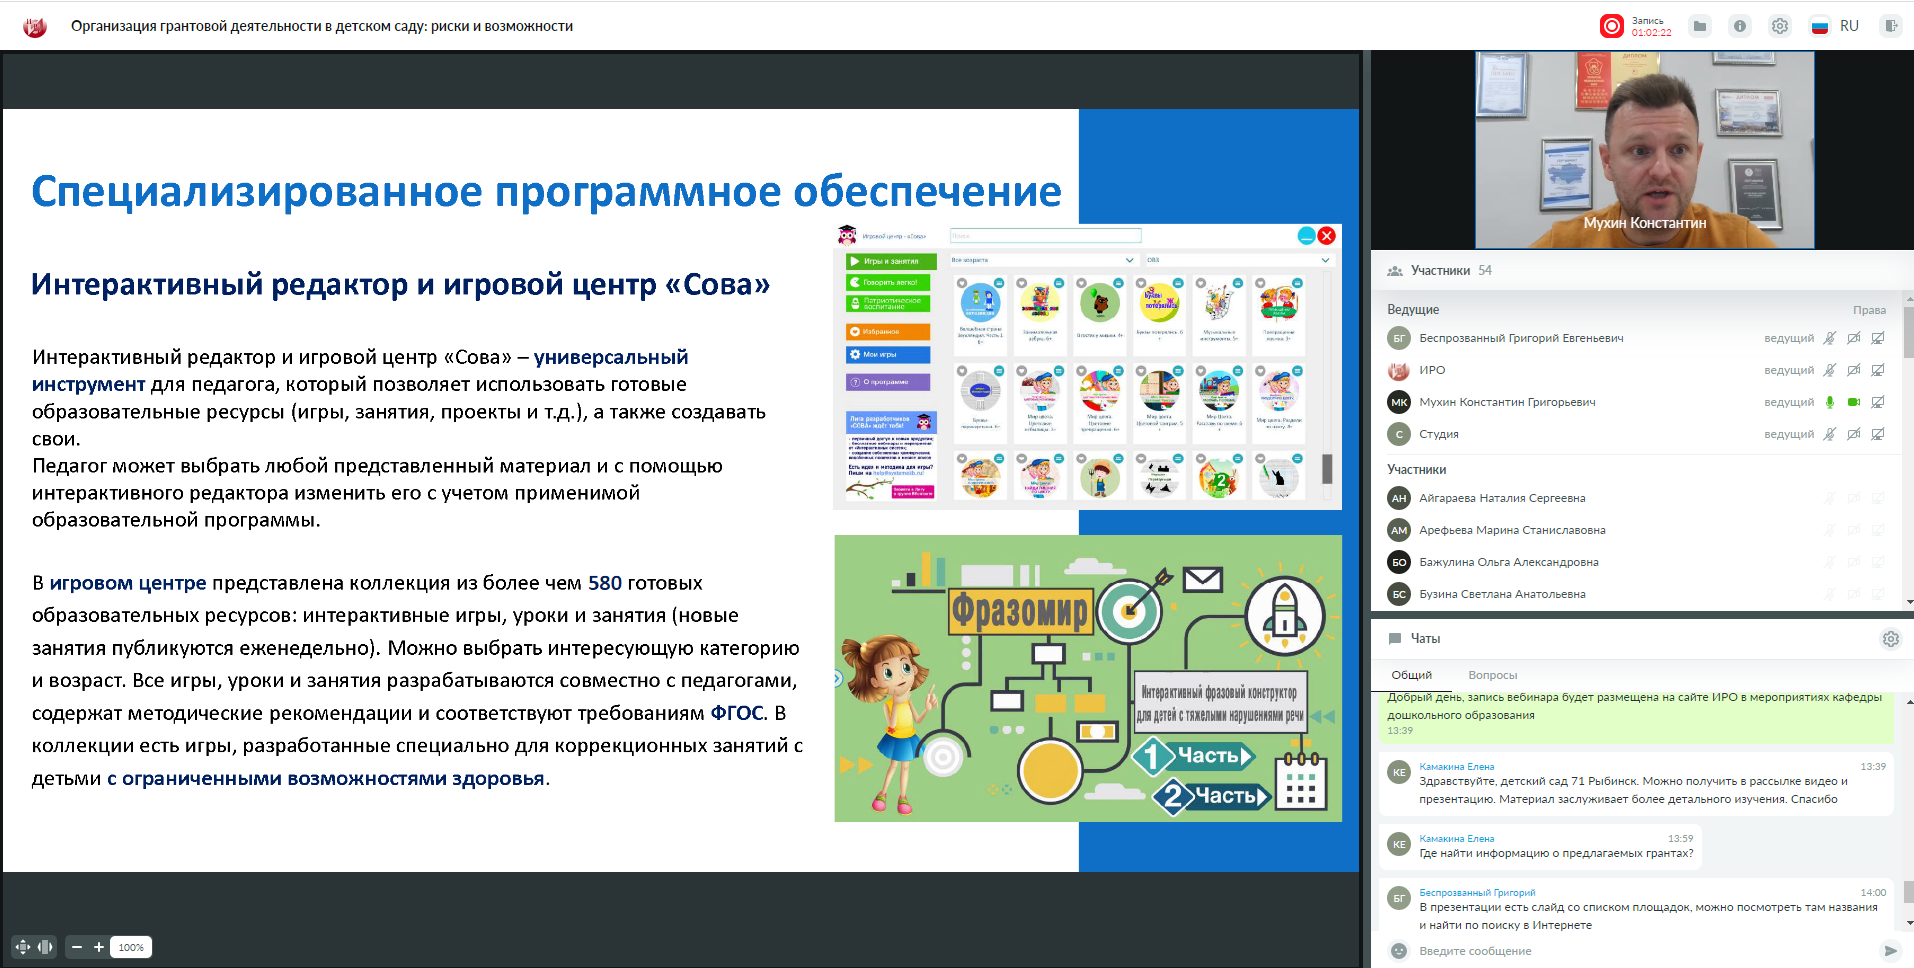Image resolution: width=1914 pixels, height=968 pixels.
Task: Switch to the Общий chat tab
Action: pyautogui.click(x=1411, y=675)
